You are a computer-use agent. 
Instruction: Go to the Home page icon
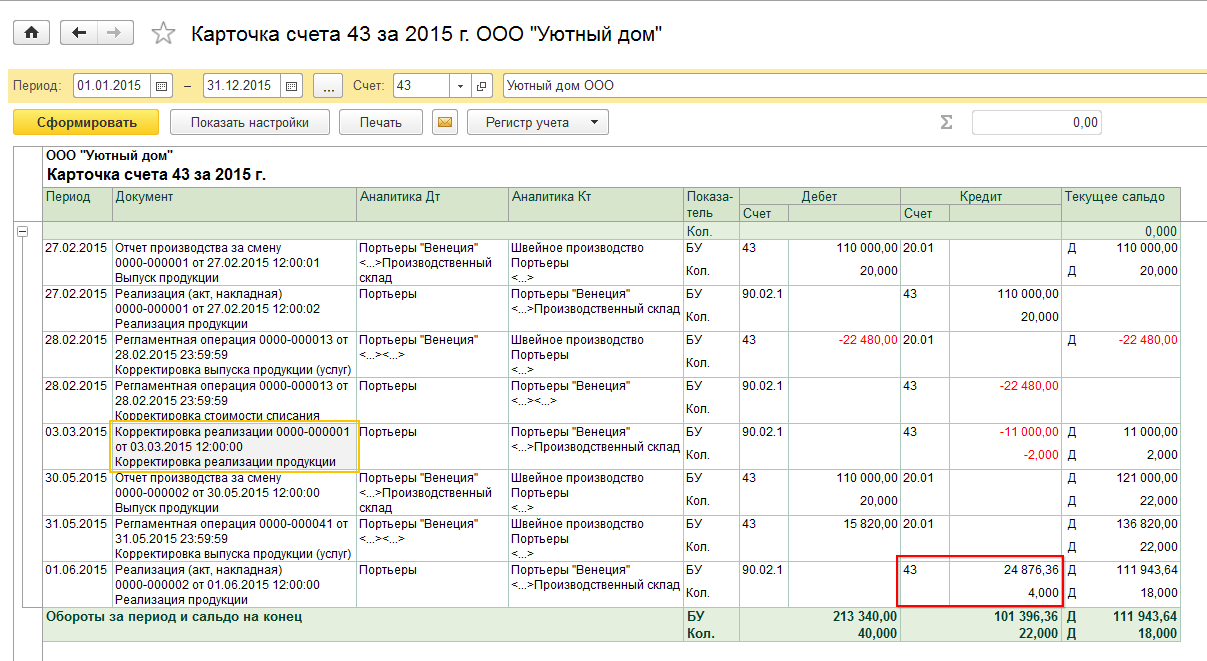31,33
